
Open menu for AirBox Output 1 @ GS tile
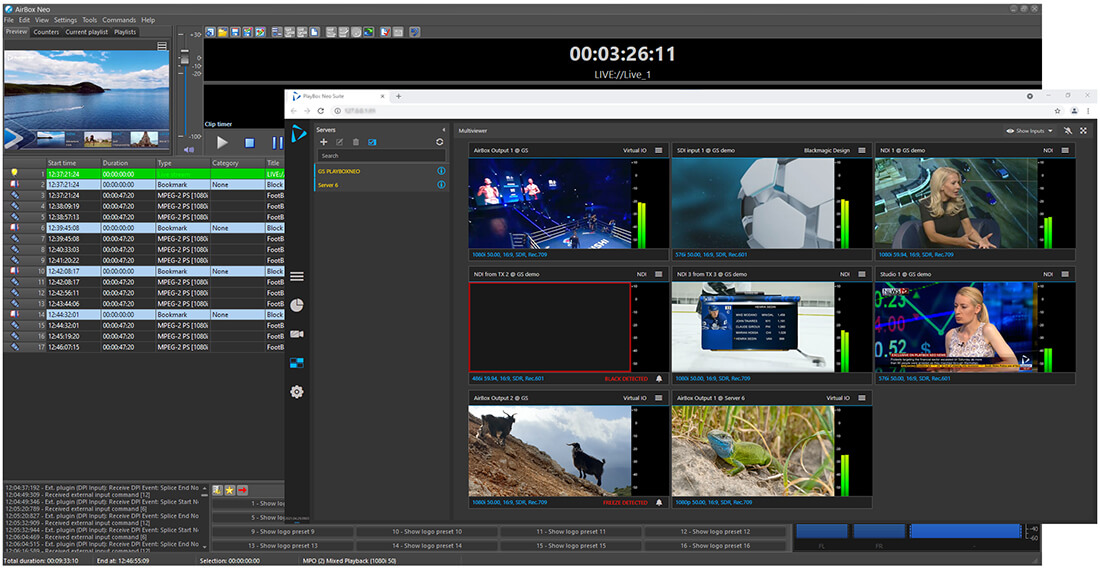[659, 150]
